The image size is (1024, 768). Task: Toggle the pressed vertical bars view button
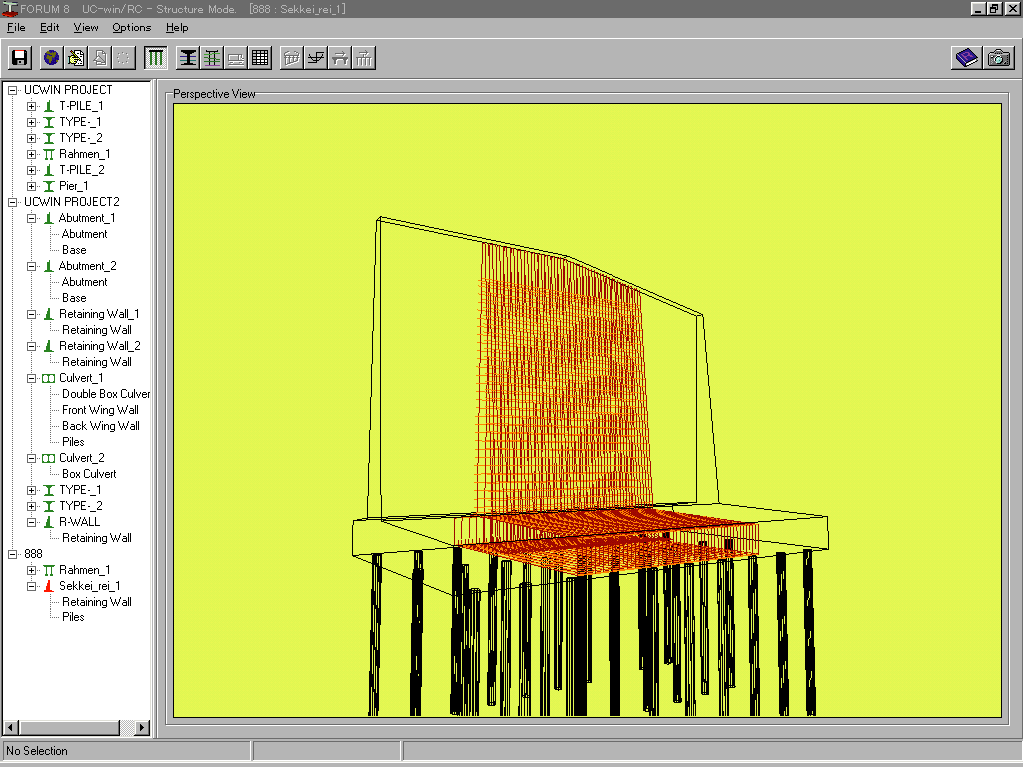tap(155, 58)
